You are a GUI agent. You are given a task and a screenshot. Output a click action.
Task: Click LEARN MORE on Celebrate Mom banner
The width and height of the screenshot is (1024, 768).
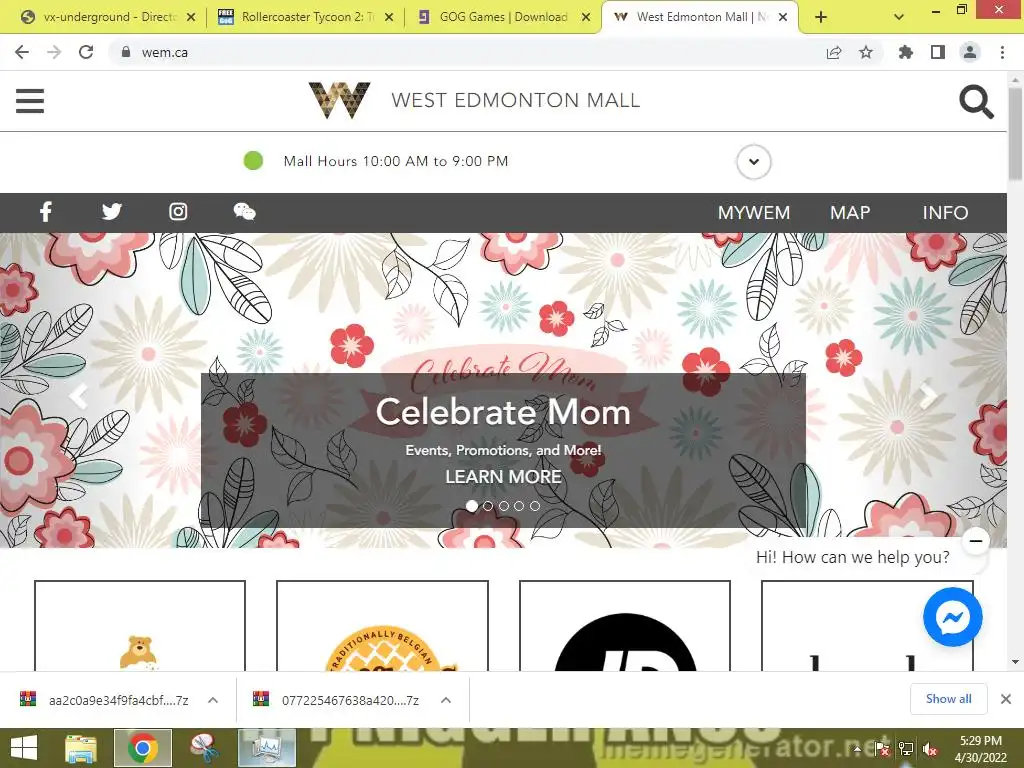click(x=504, y=477)
